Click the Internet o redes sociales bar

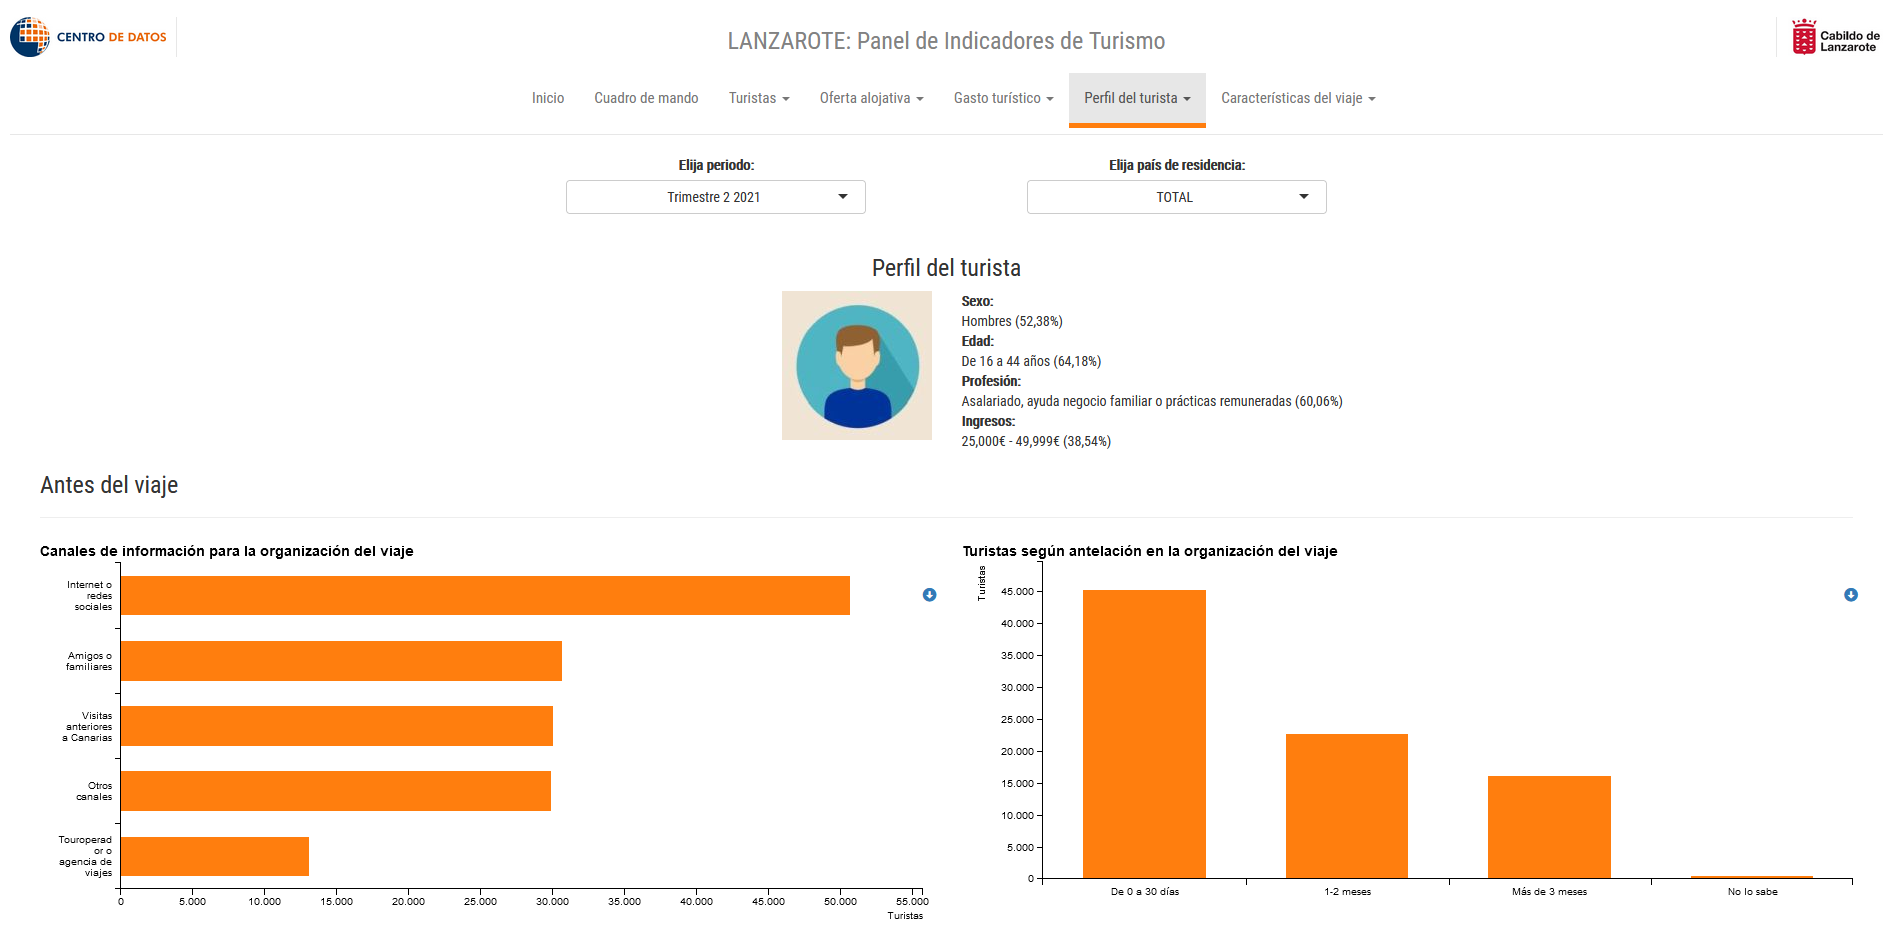(x=485, y=596)
